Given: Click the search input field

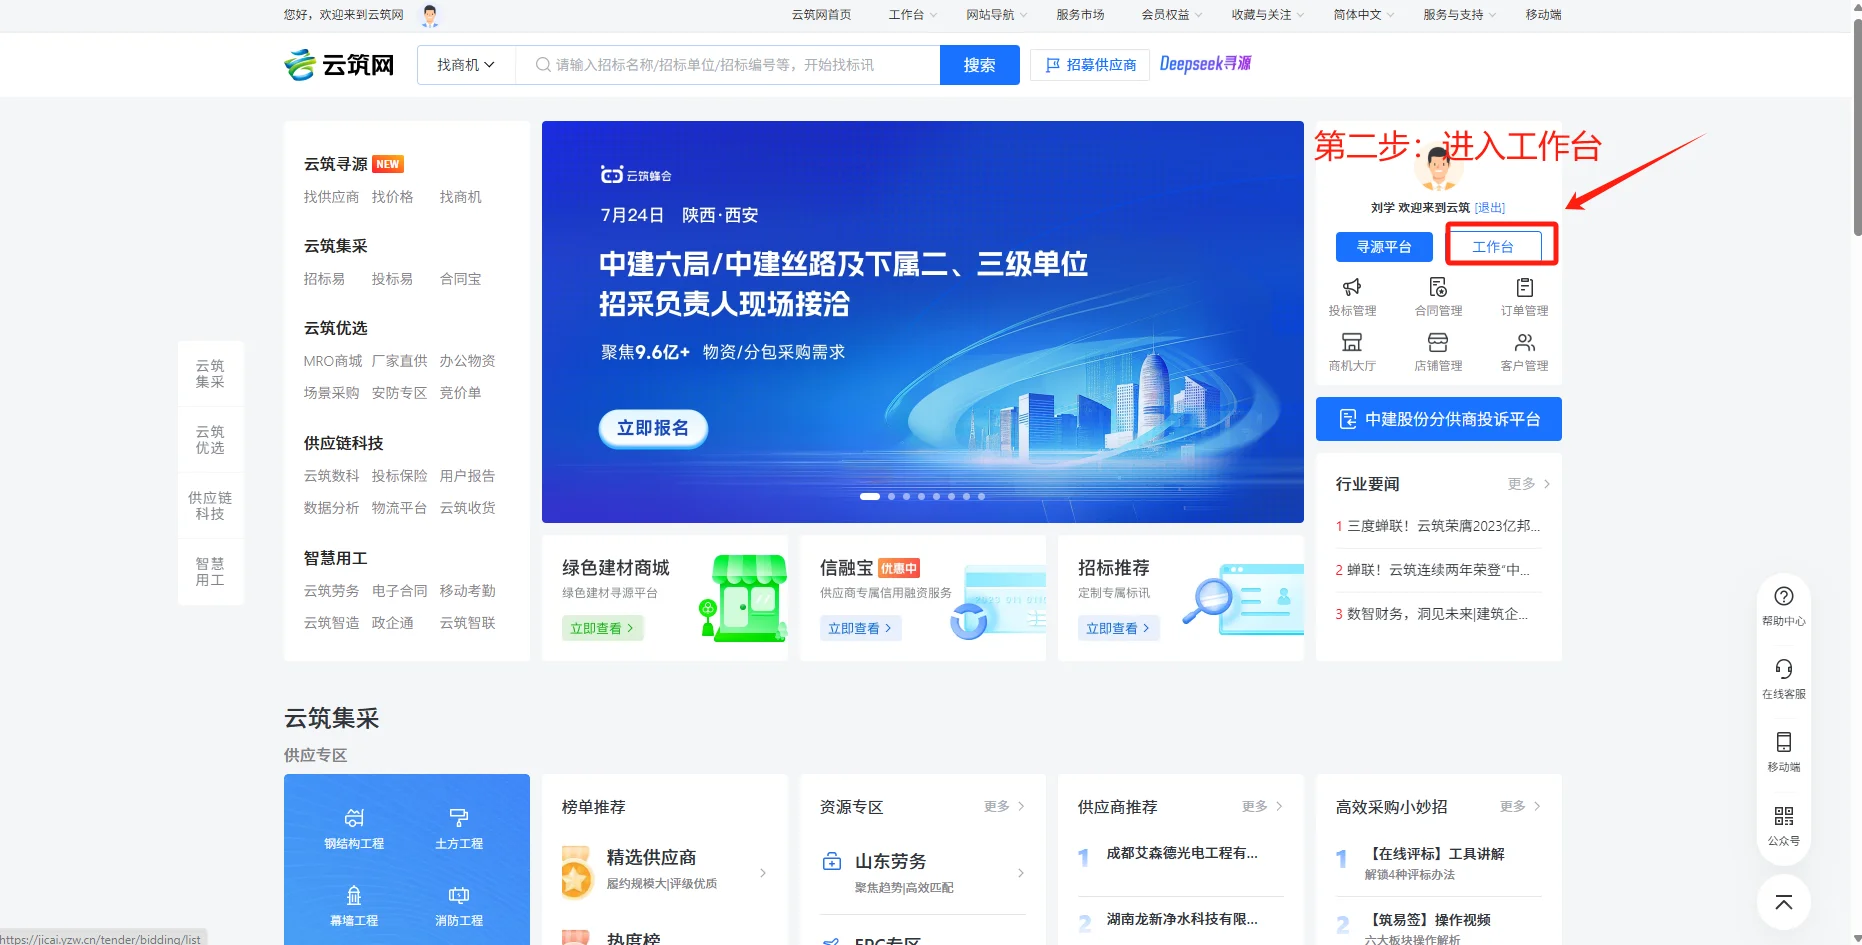Looking at the screenshot, I should [728, 64].
